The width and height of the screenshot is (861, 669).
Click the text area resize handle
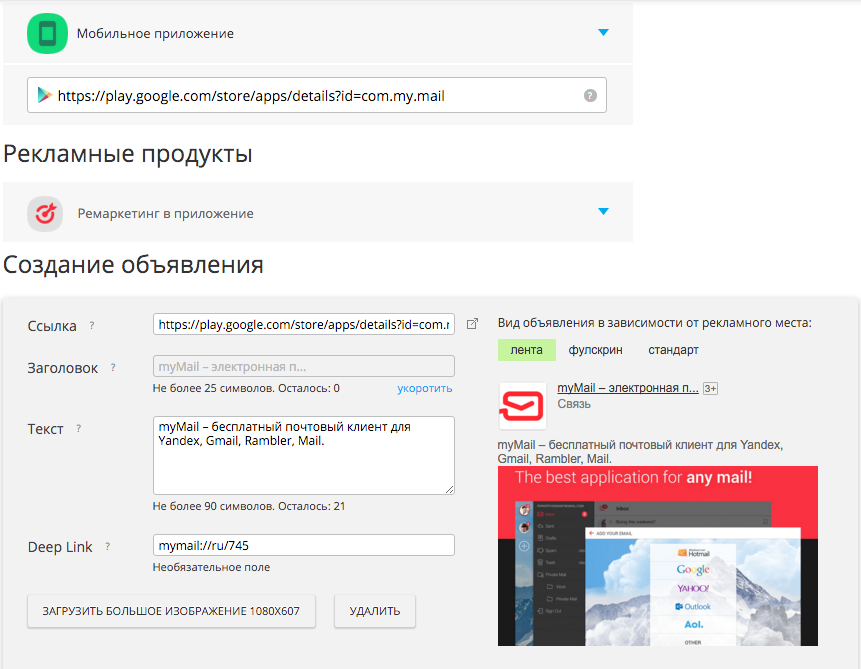[450, 489]
